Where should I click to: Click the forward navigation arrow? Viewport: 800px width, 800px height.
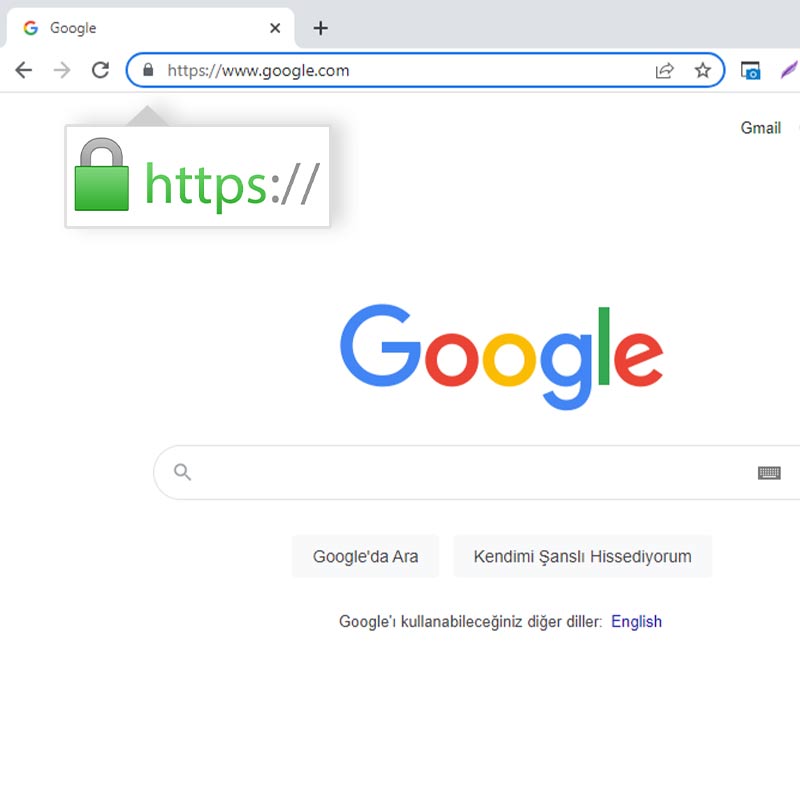pyautogui.click(x=62, y=70)
